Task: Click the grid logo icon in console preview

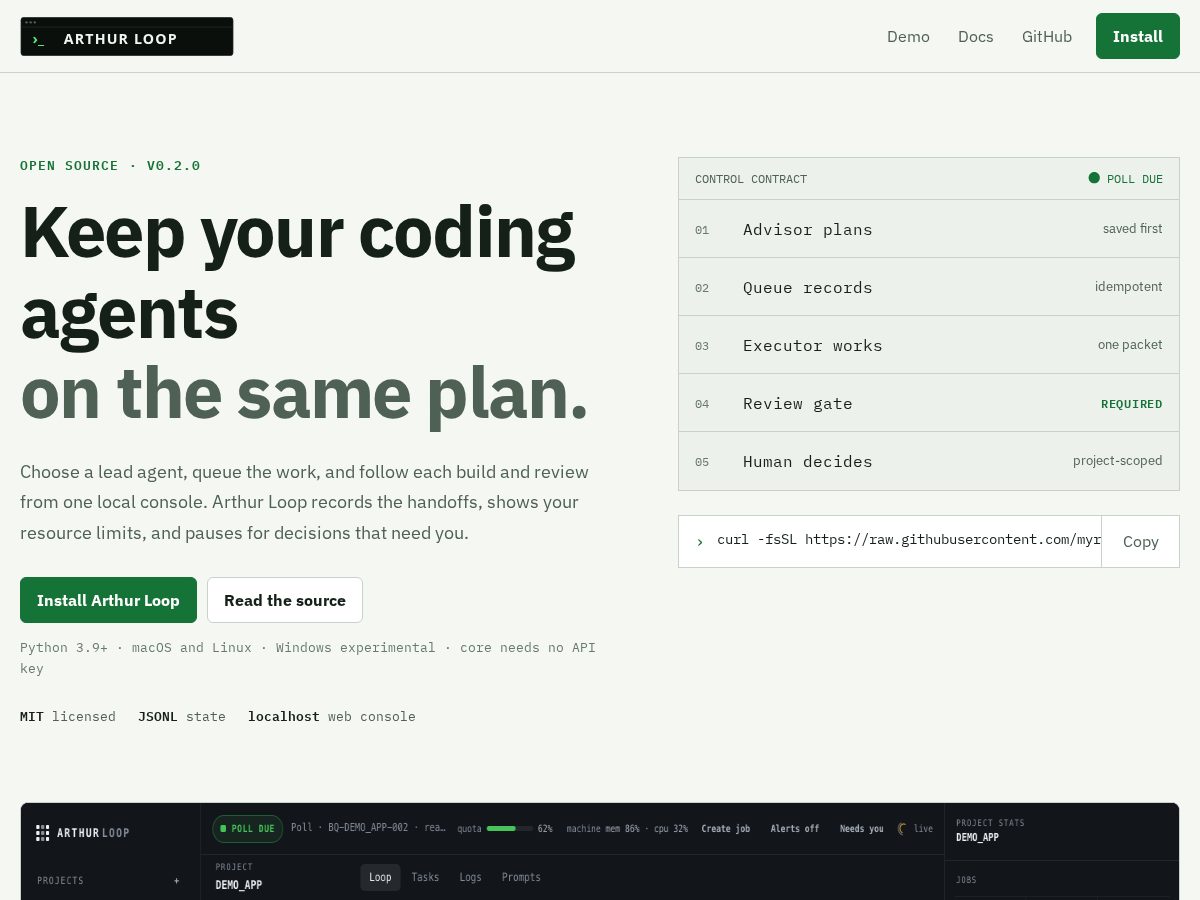Action: pyautogui.click(x=43, y=832)
